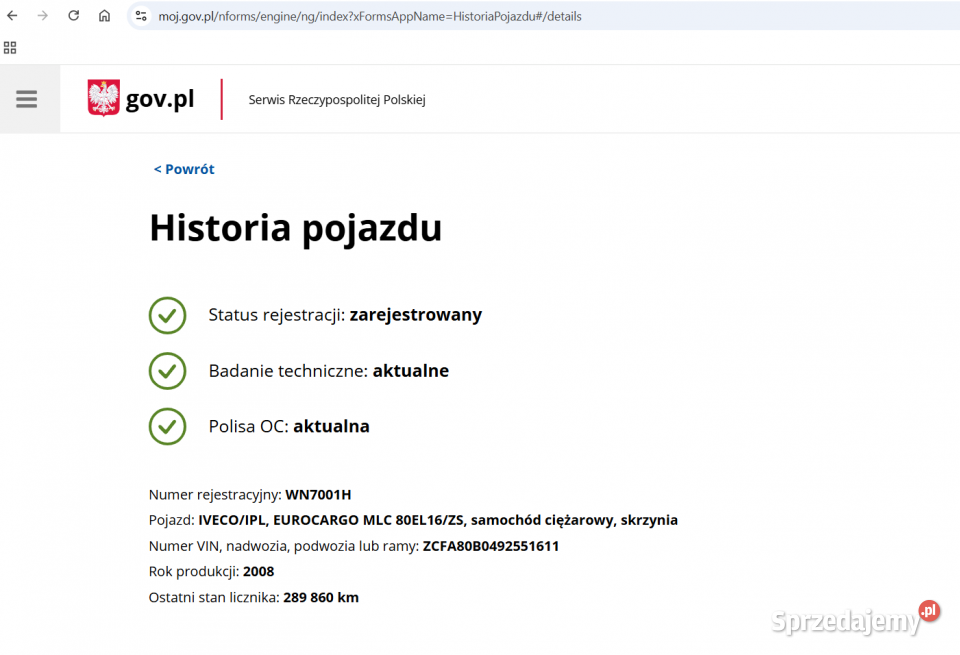Click the apps grid icon on bookmarks bar

(x=10, y=47)
